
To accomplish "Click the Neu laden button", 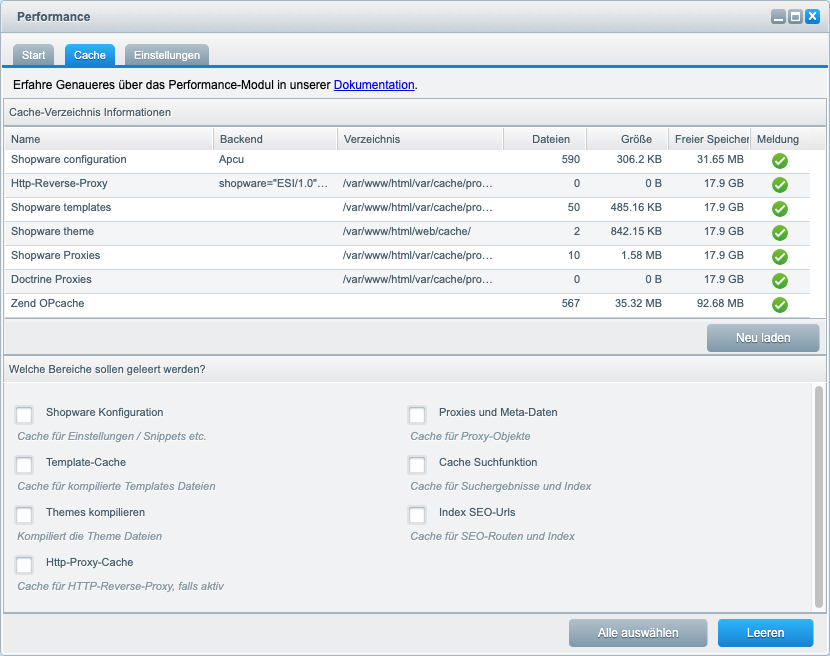I will pos(763,338).
